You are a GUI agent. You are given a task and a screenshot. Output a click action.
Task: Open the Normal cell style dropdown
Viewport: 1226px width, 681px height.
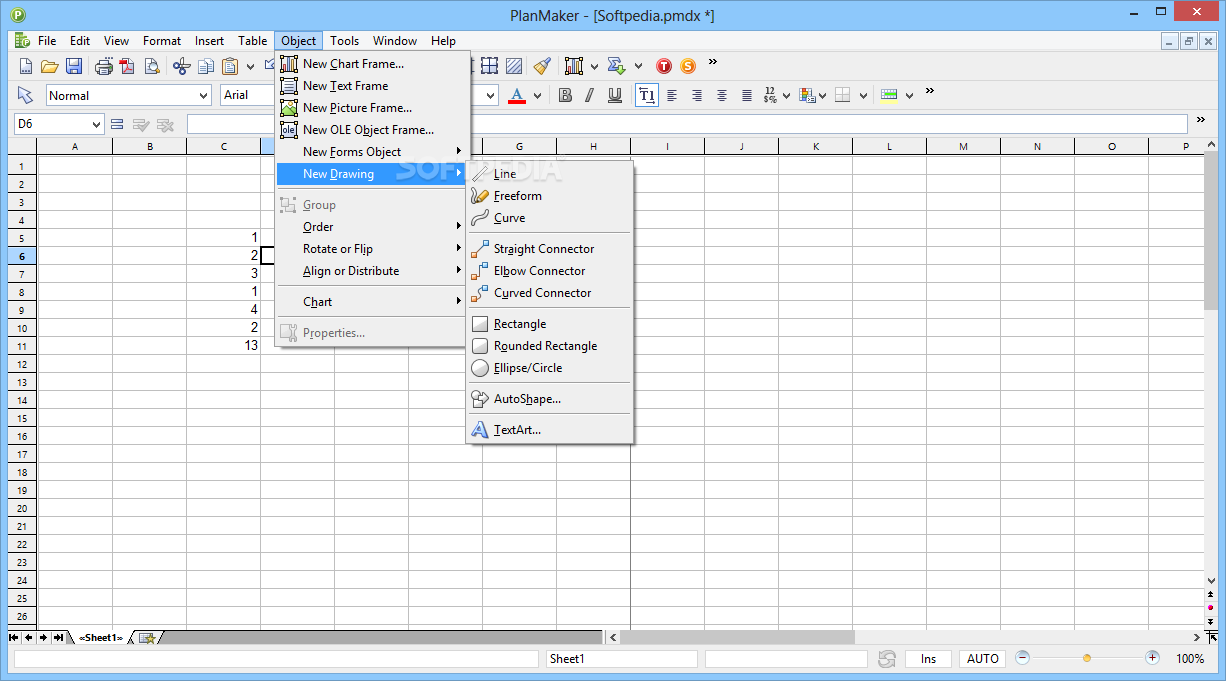coord(203,95)
